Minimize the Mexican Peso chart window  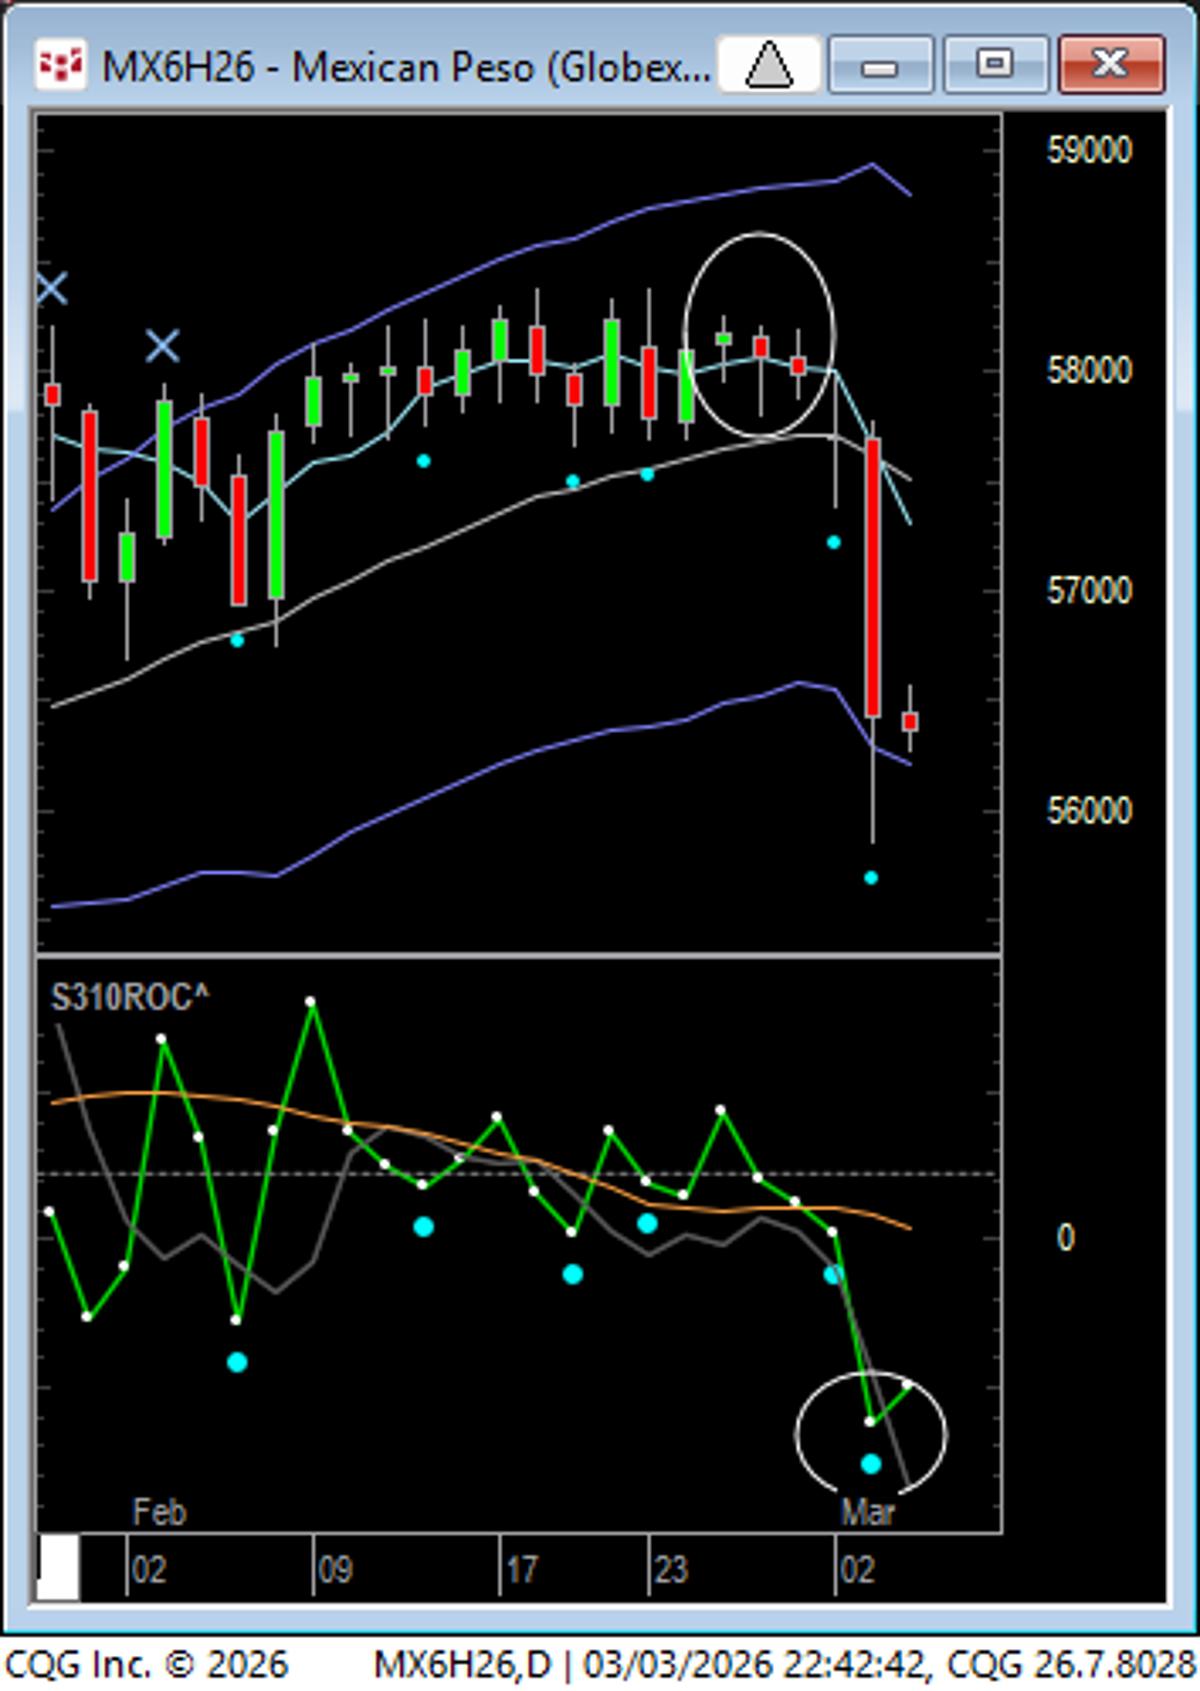(x=880, y=66)
